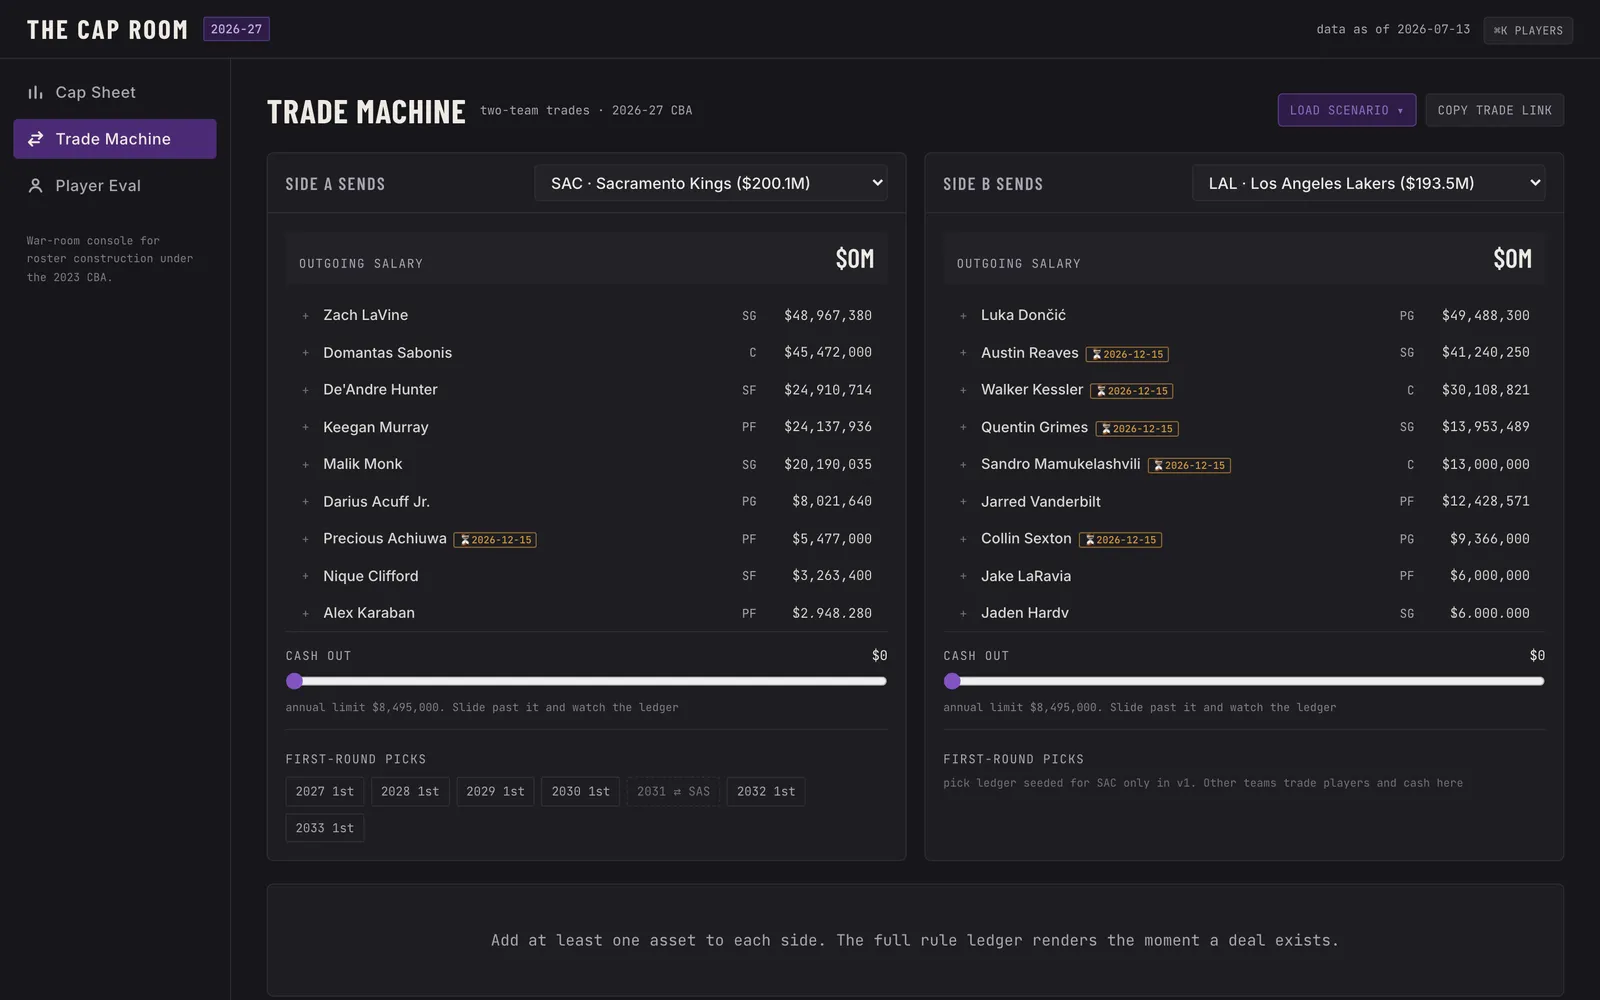The image size is (1600, 1000).
Task: Click the Malik Monk player name
Action: pos(363,464)
